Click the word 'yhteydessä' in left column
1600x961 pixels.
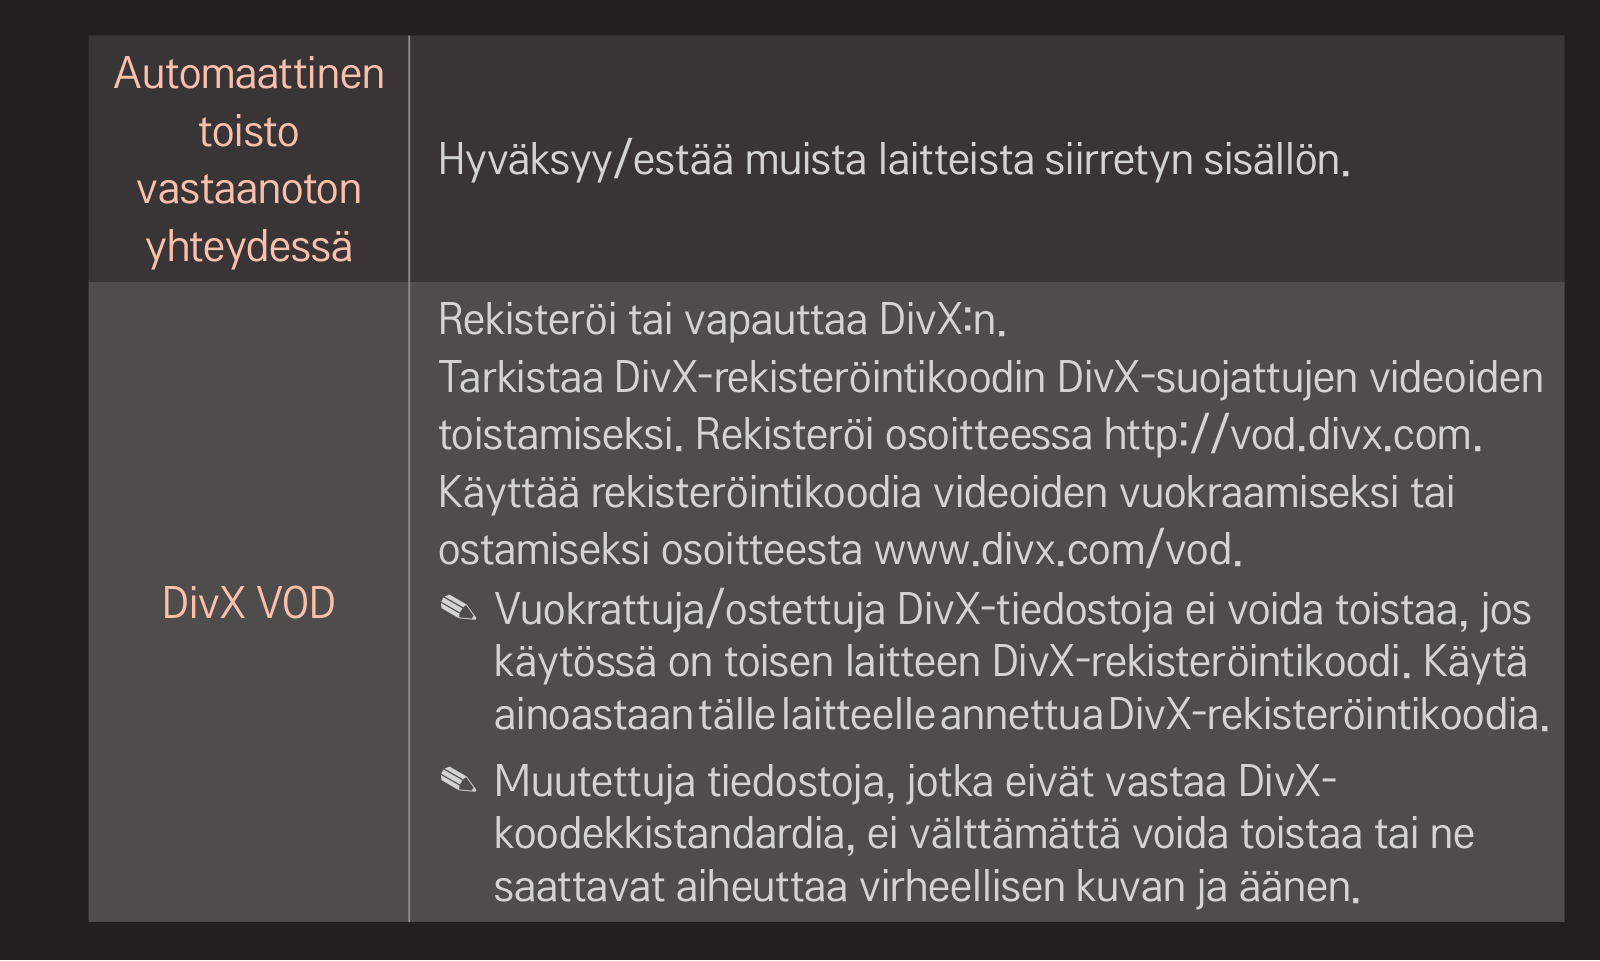[x=249, y=247]
